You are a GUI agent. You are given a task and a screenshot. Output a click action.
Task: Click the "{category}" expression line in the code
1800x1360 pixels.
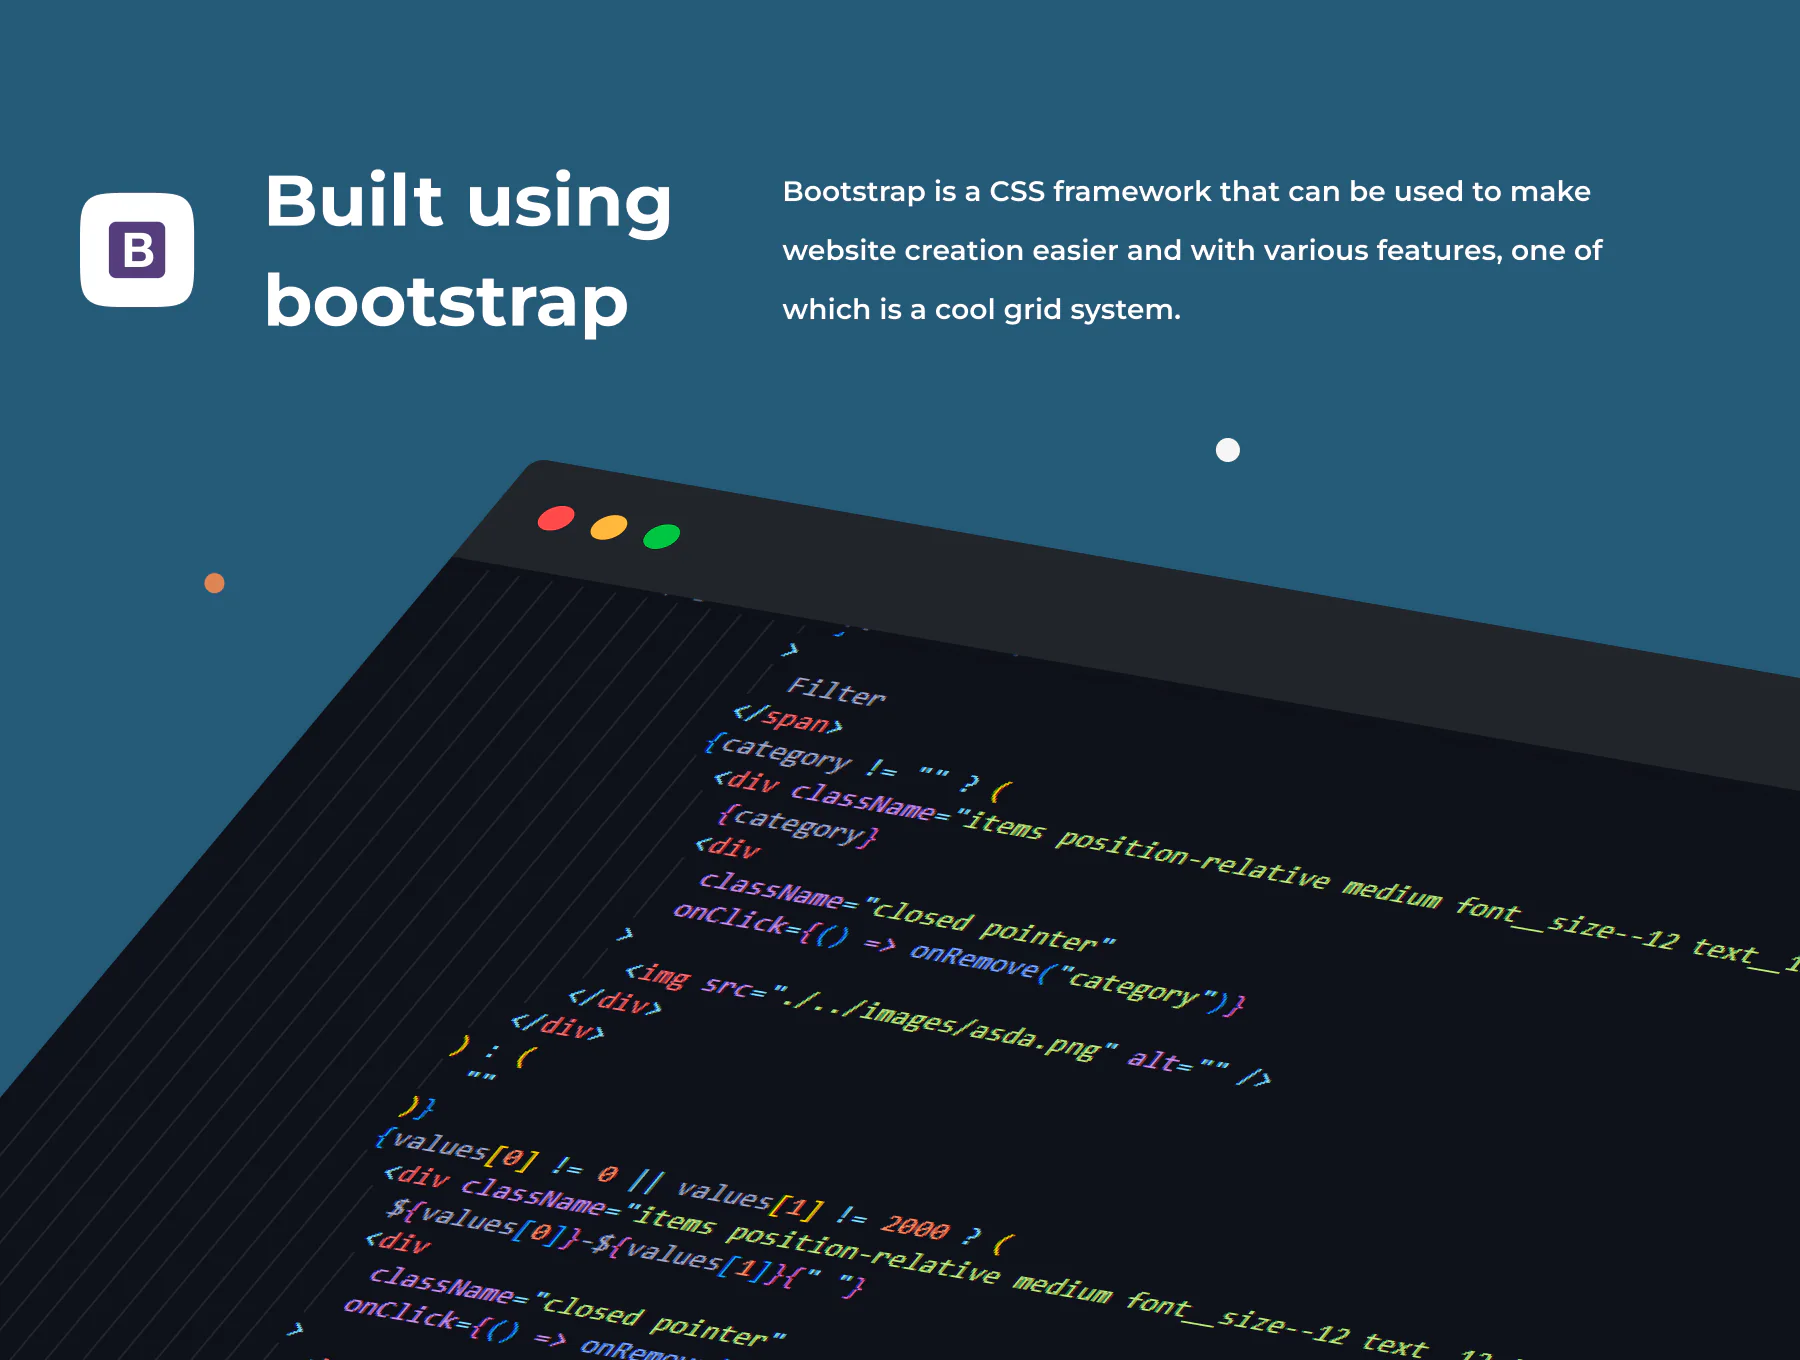click(798, 825)
